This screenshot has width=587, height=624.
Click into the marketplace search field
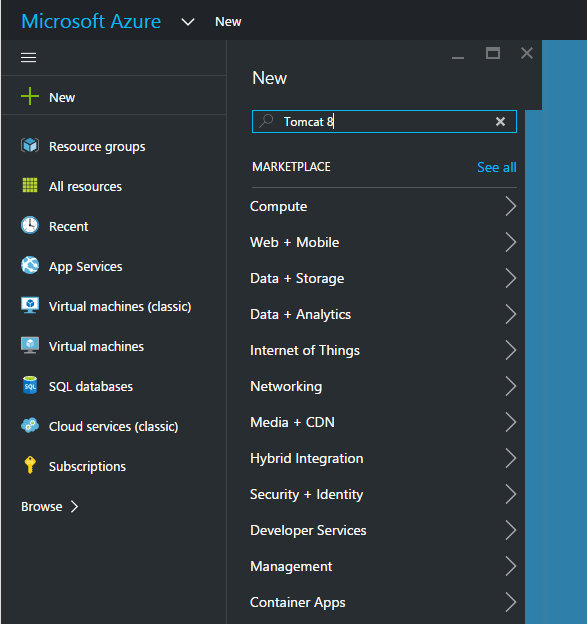384,121
